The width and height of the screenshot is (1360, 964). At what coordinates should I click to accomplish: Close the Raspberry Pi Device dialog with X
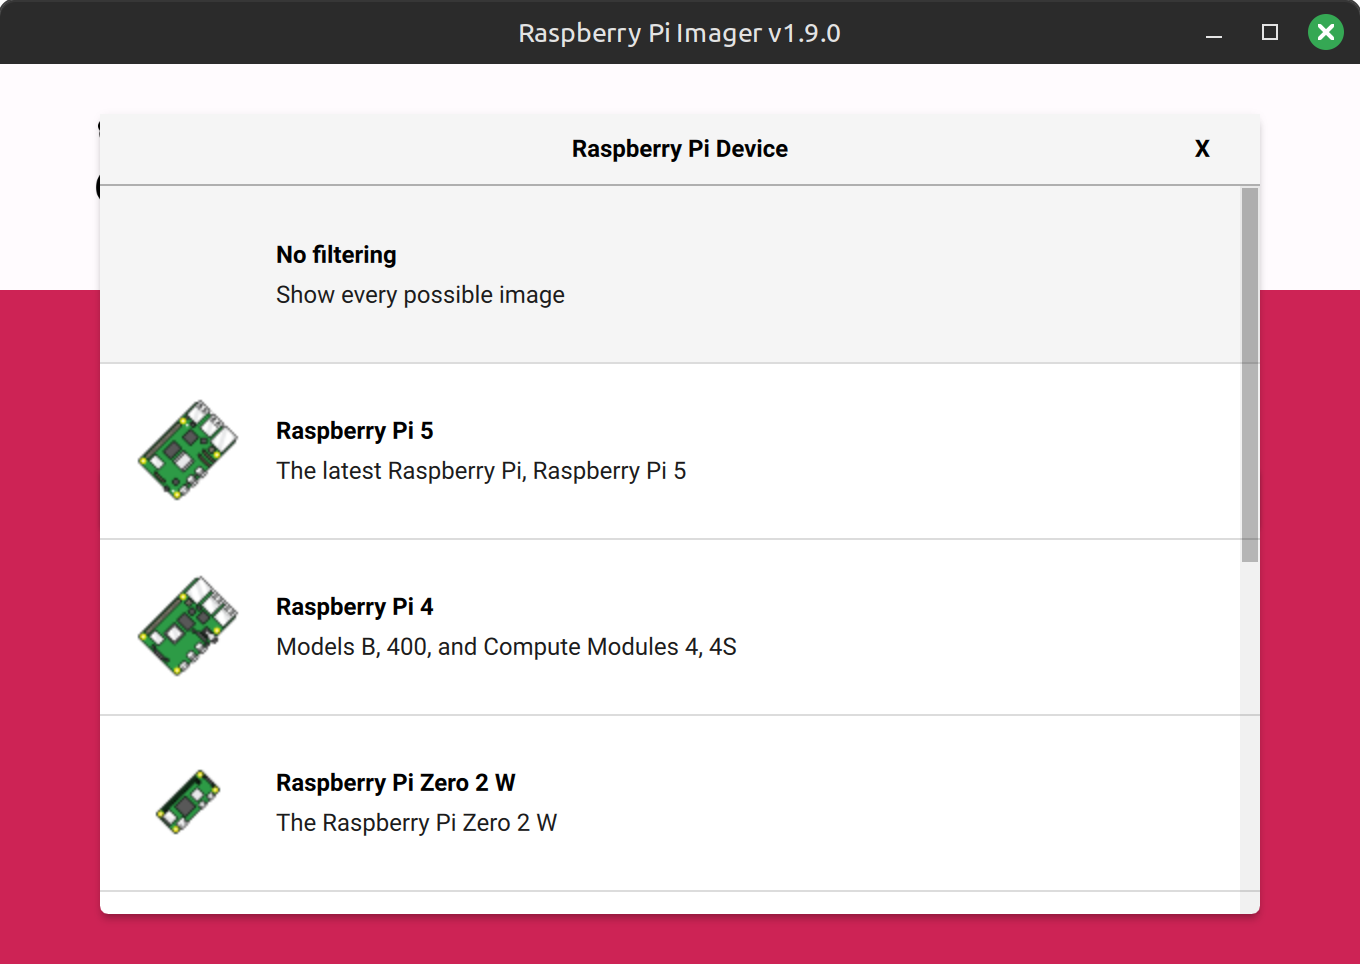click(x=1202, y=149)
